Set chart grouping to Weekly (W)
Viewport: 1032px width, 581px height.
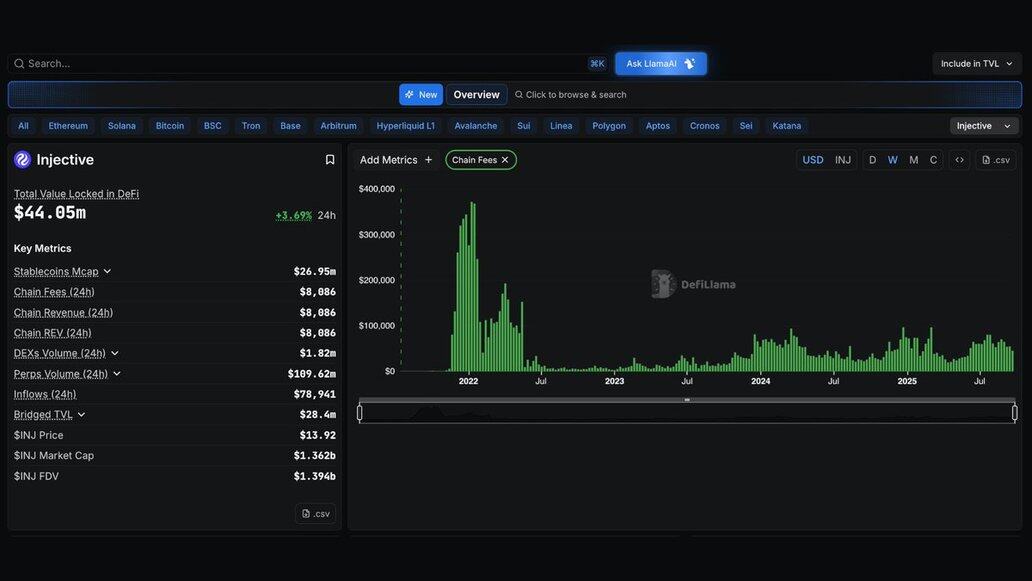(892, 160)
